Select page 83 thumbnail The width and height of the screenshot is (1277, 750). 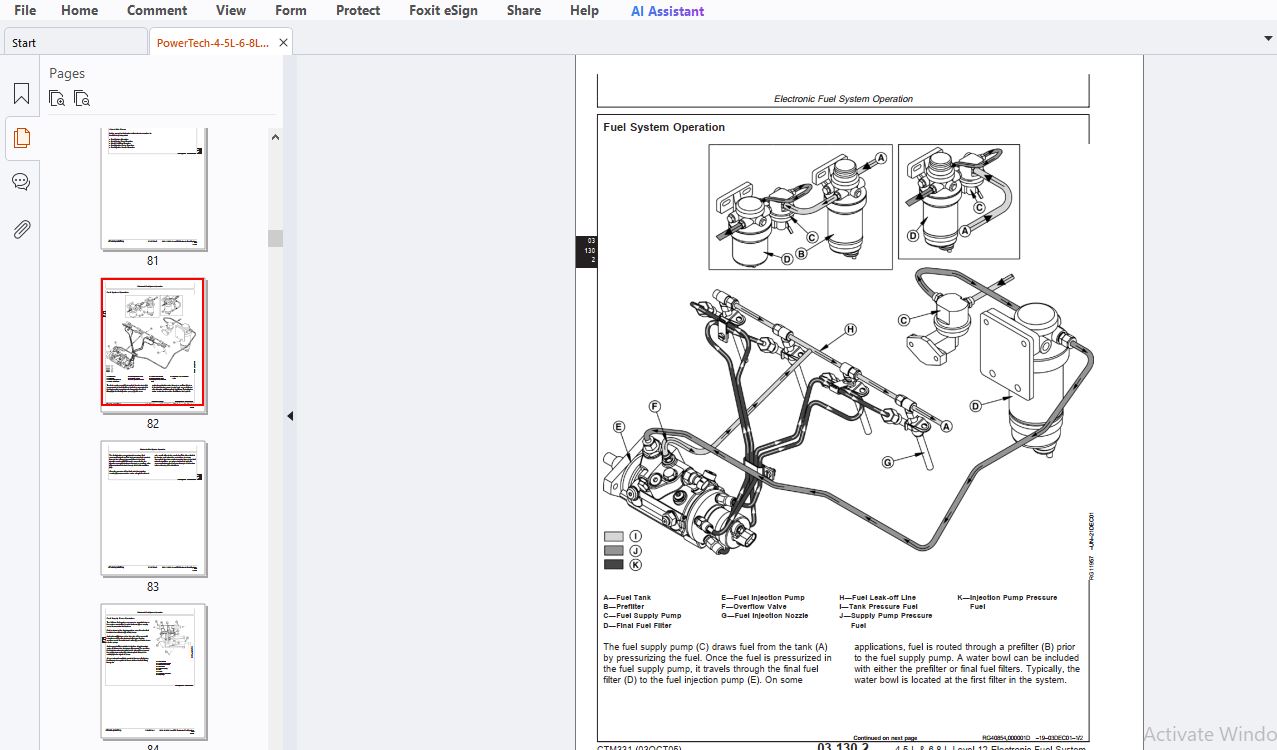tap(153, 509)
